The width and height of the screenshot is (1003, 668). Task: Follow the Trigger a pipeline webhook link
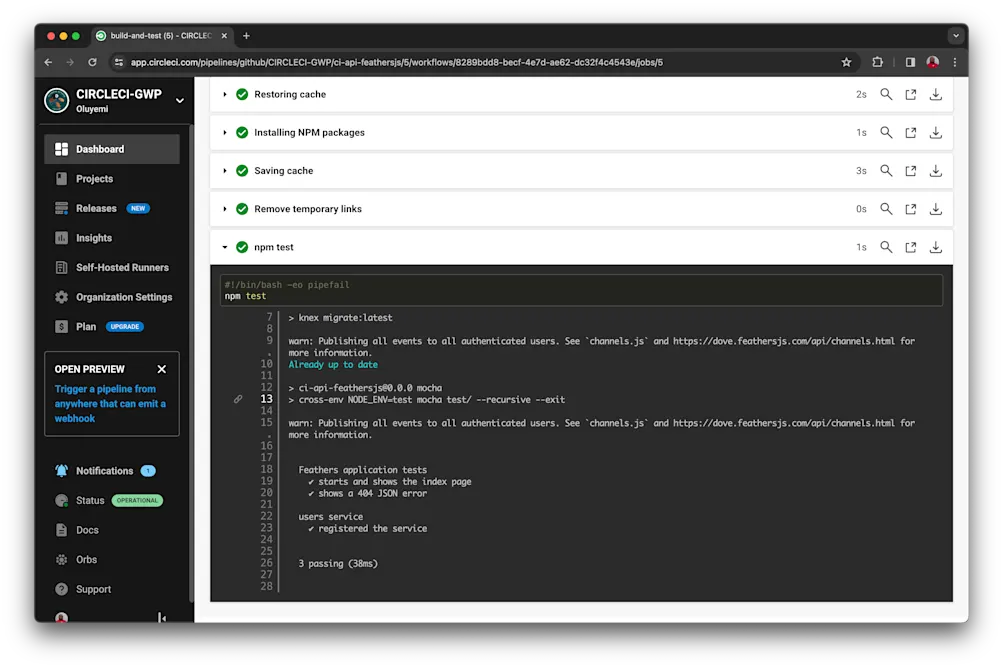click(x=110, y=404)
